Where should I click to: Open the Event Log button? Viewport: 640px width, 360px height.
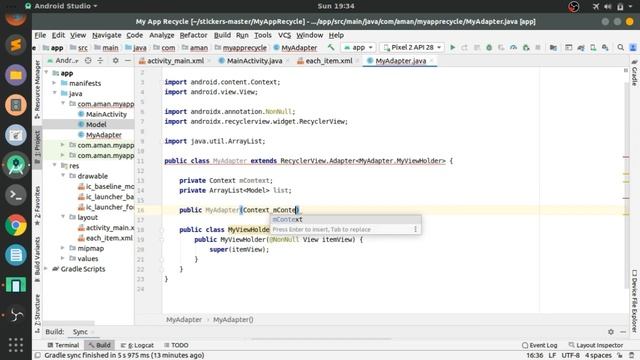(539, 345)
